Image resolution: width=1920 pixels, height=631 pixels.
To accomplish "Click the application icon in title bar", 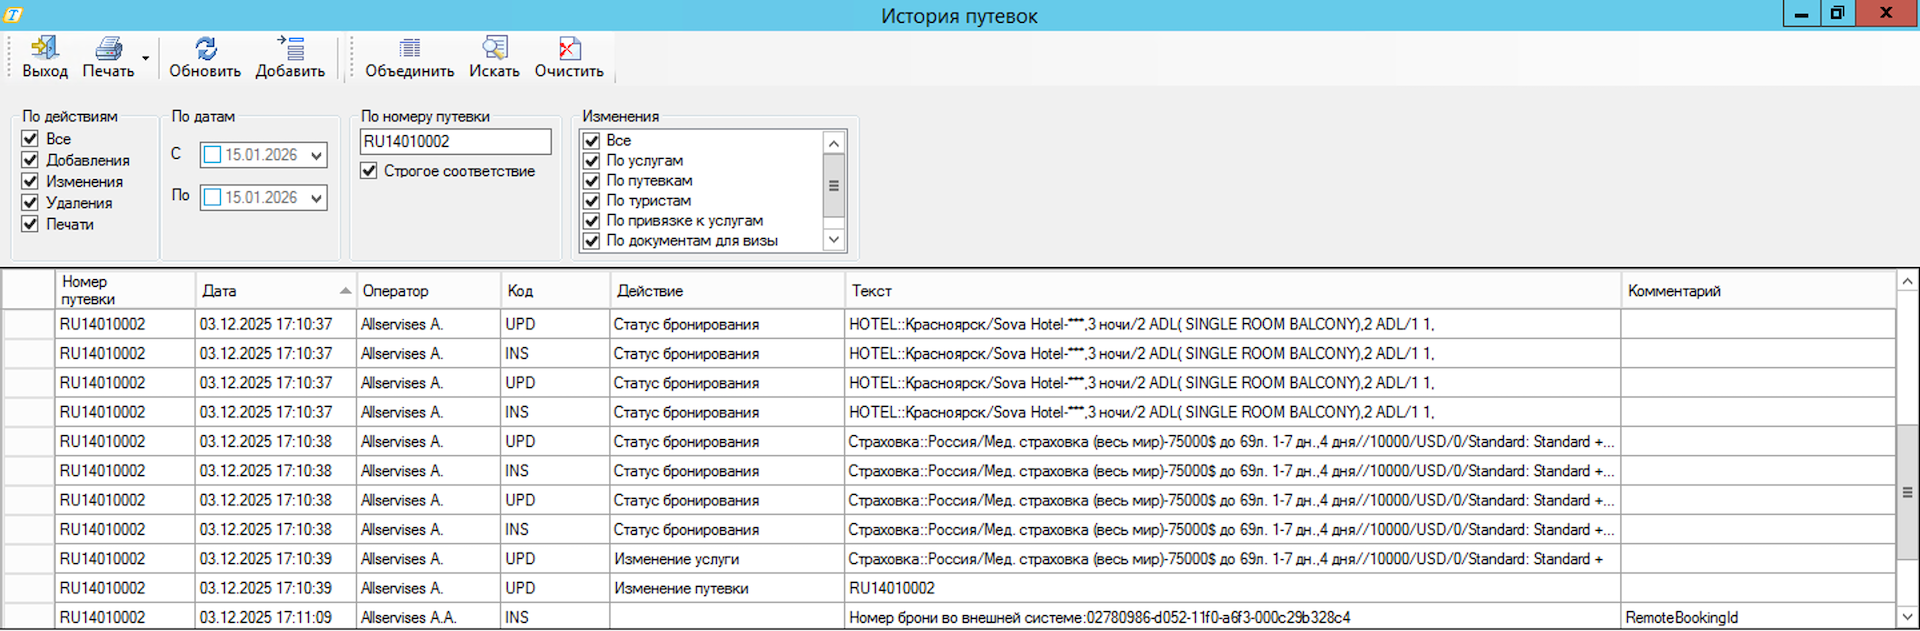I will click(x=13, y=14).
